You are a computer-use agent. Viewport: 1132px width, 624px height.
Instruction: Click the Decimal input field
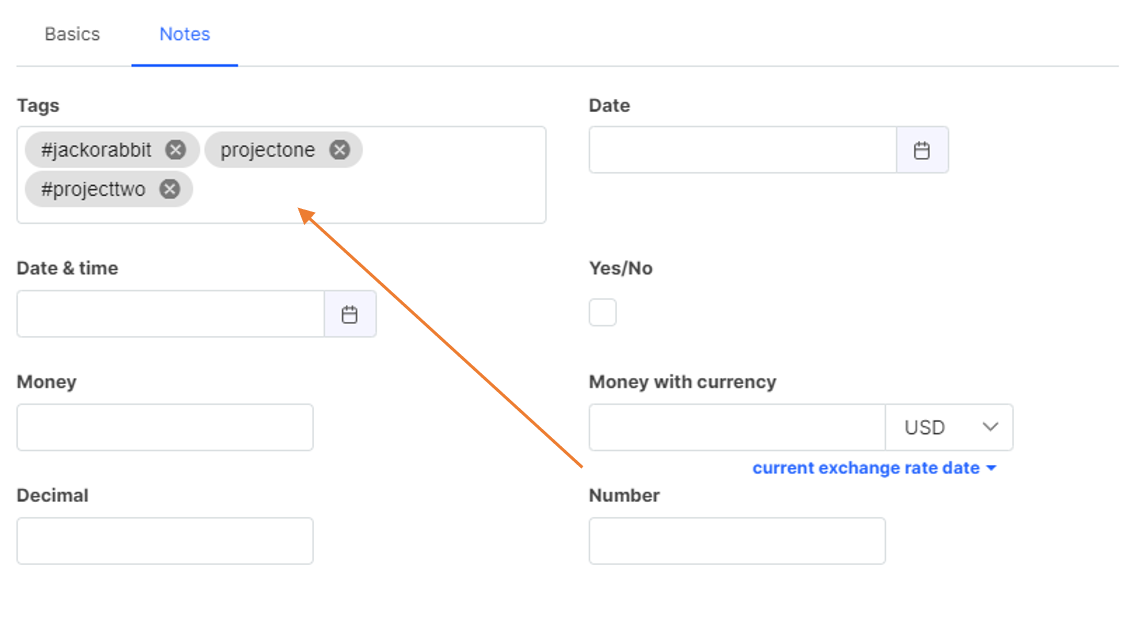click(165, 541)
